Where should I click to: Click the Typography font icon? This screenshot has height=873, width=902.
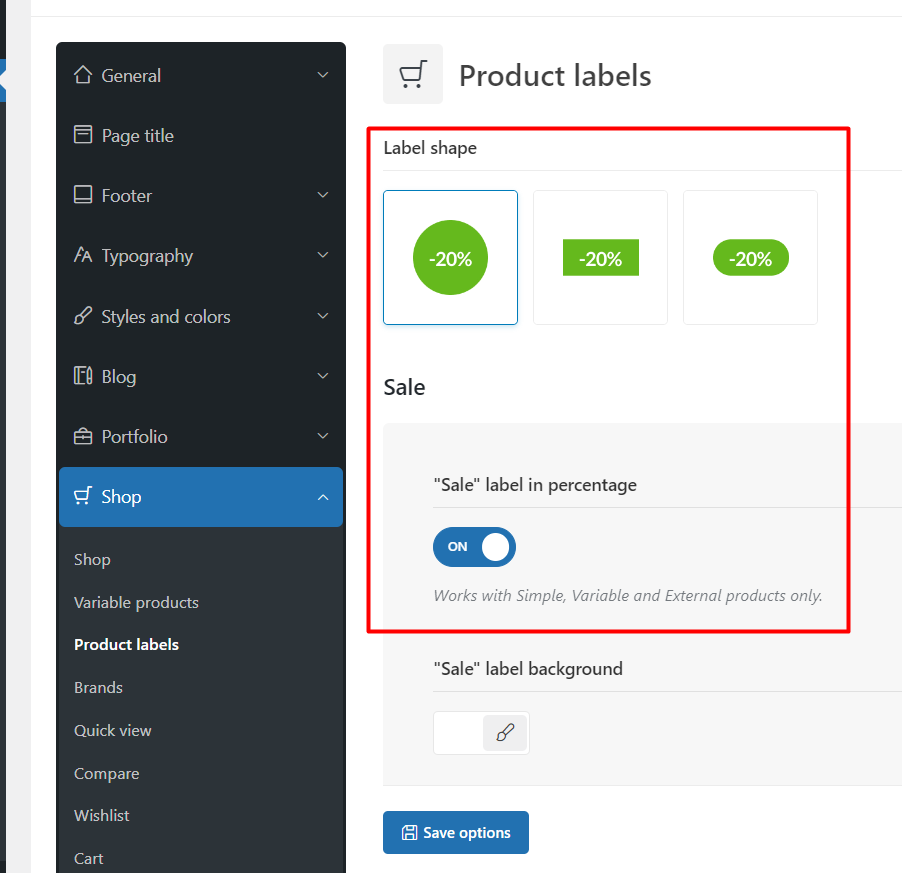point(83,255)
